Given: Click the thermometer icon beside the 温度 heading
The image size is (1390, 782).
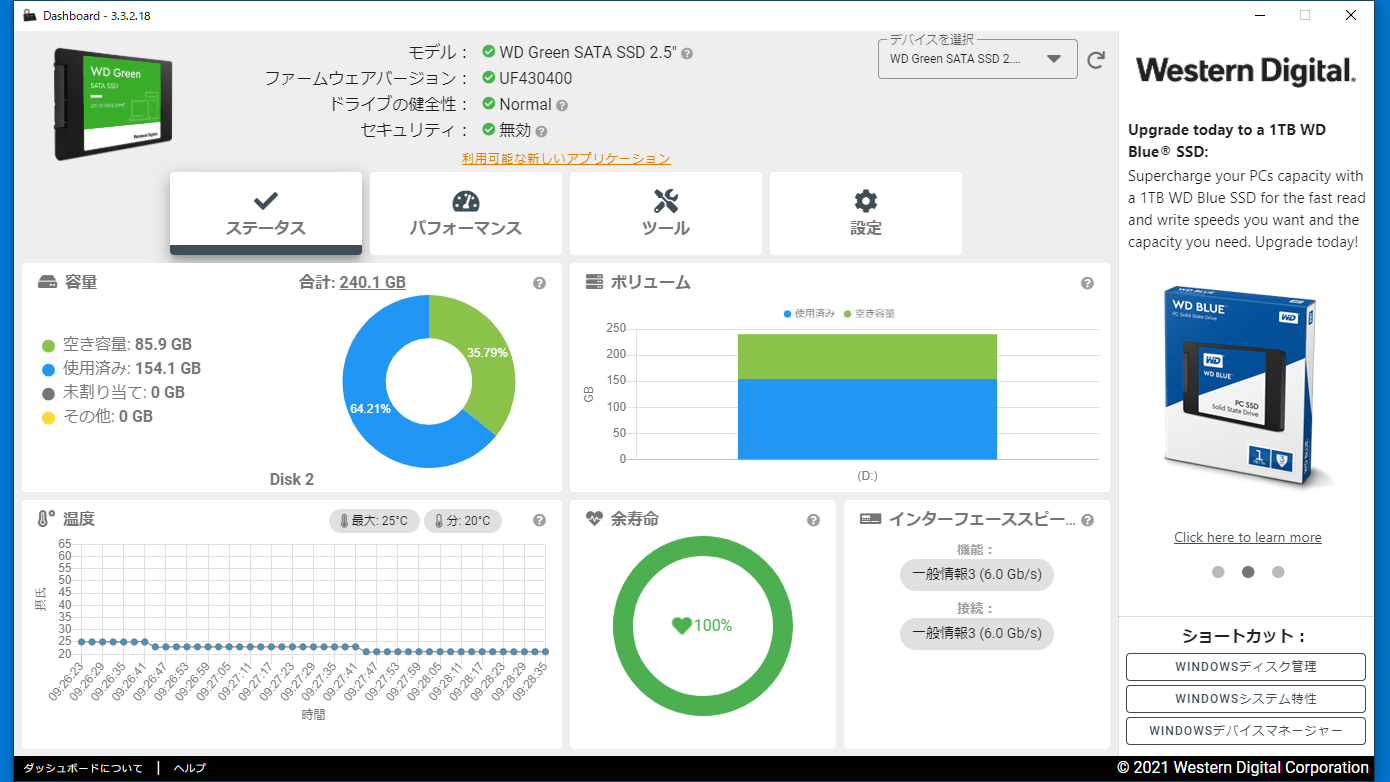Looking at the screenshot, I should [x=46, y=519].
